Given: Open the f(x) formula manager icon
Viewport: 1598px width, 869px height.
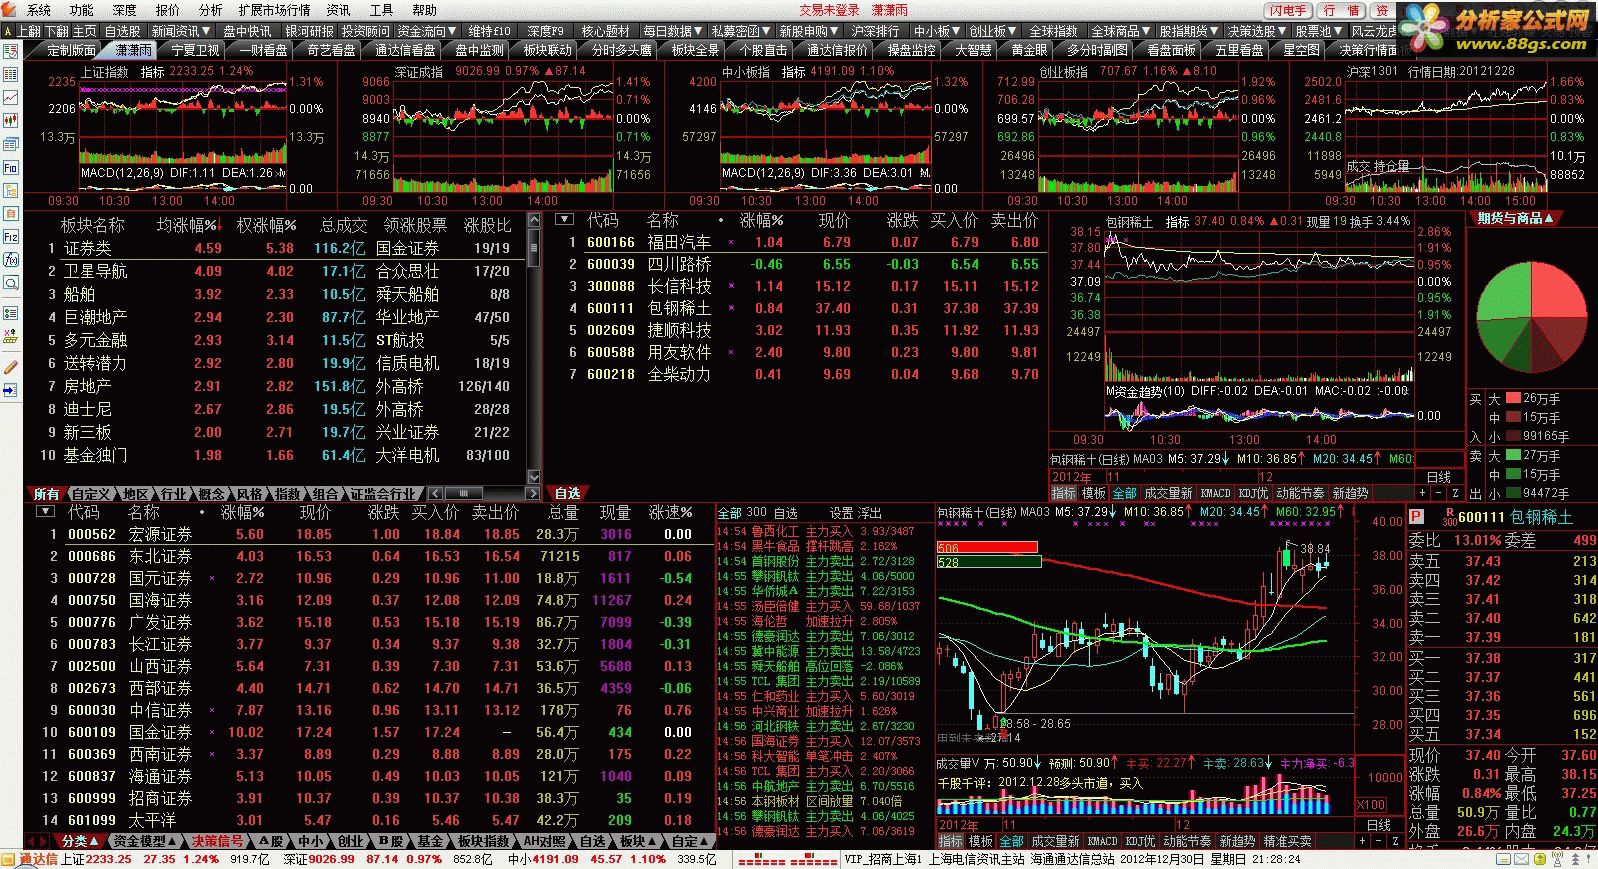Looking at the screenshot, I should tap(10, 260).
